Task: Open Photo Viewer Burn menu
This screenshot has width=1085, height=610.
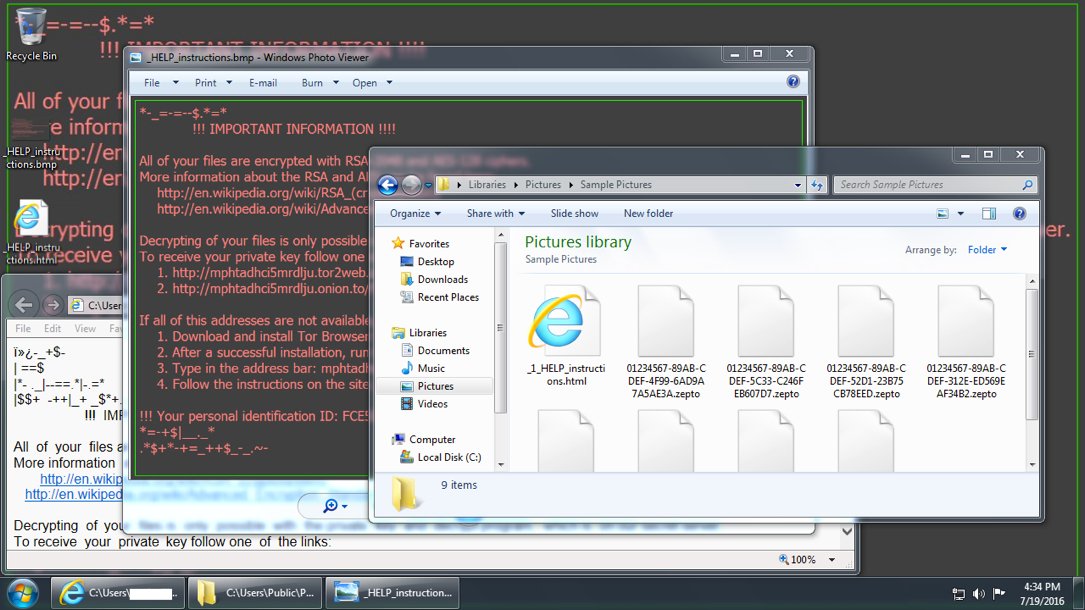Action: (x=320, y=83)
